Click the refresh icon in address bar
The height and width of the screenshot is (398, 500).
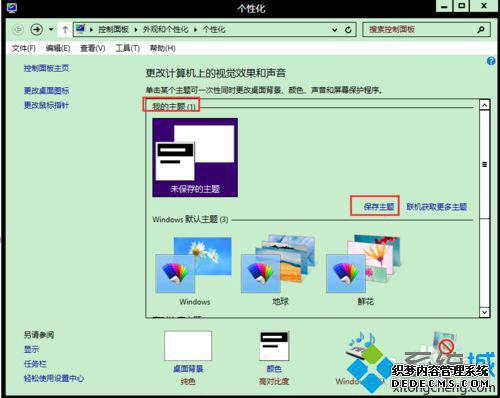tap(348, 30)
